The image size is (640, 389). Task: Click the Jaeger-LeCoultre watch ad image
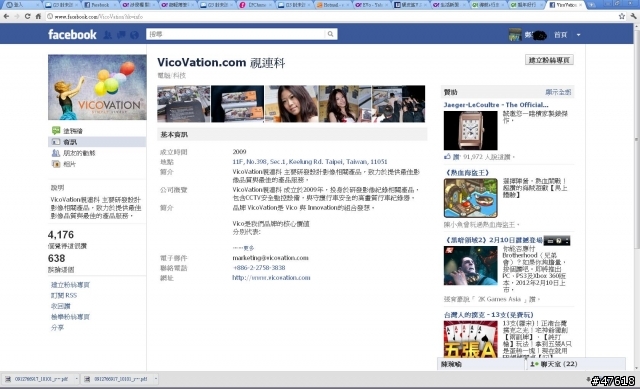(x=471, y=131)
